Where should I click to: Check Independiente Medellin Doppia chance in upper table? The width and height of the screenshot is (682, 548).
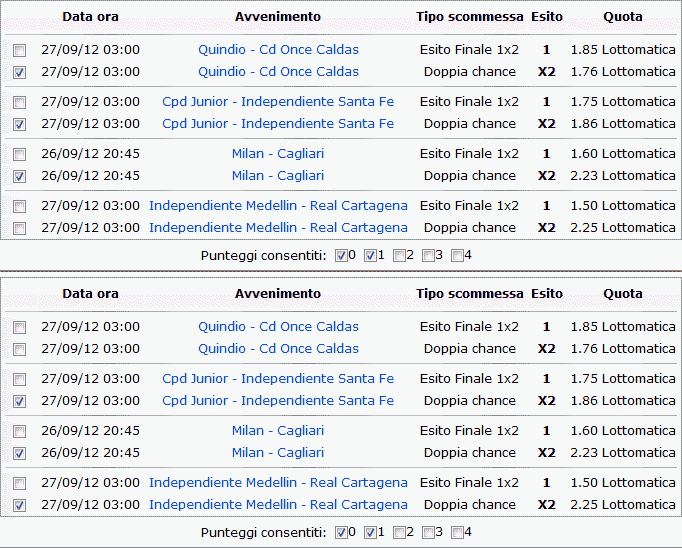click(x=20, y=228)
